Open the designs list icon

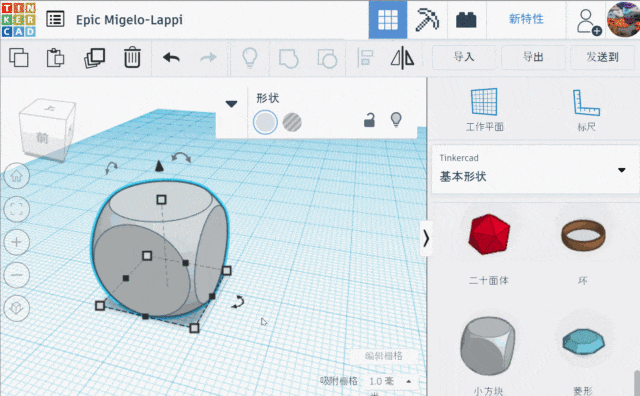coord(55,19)
